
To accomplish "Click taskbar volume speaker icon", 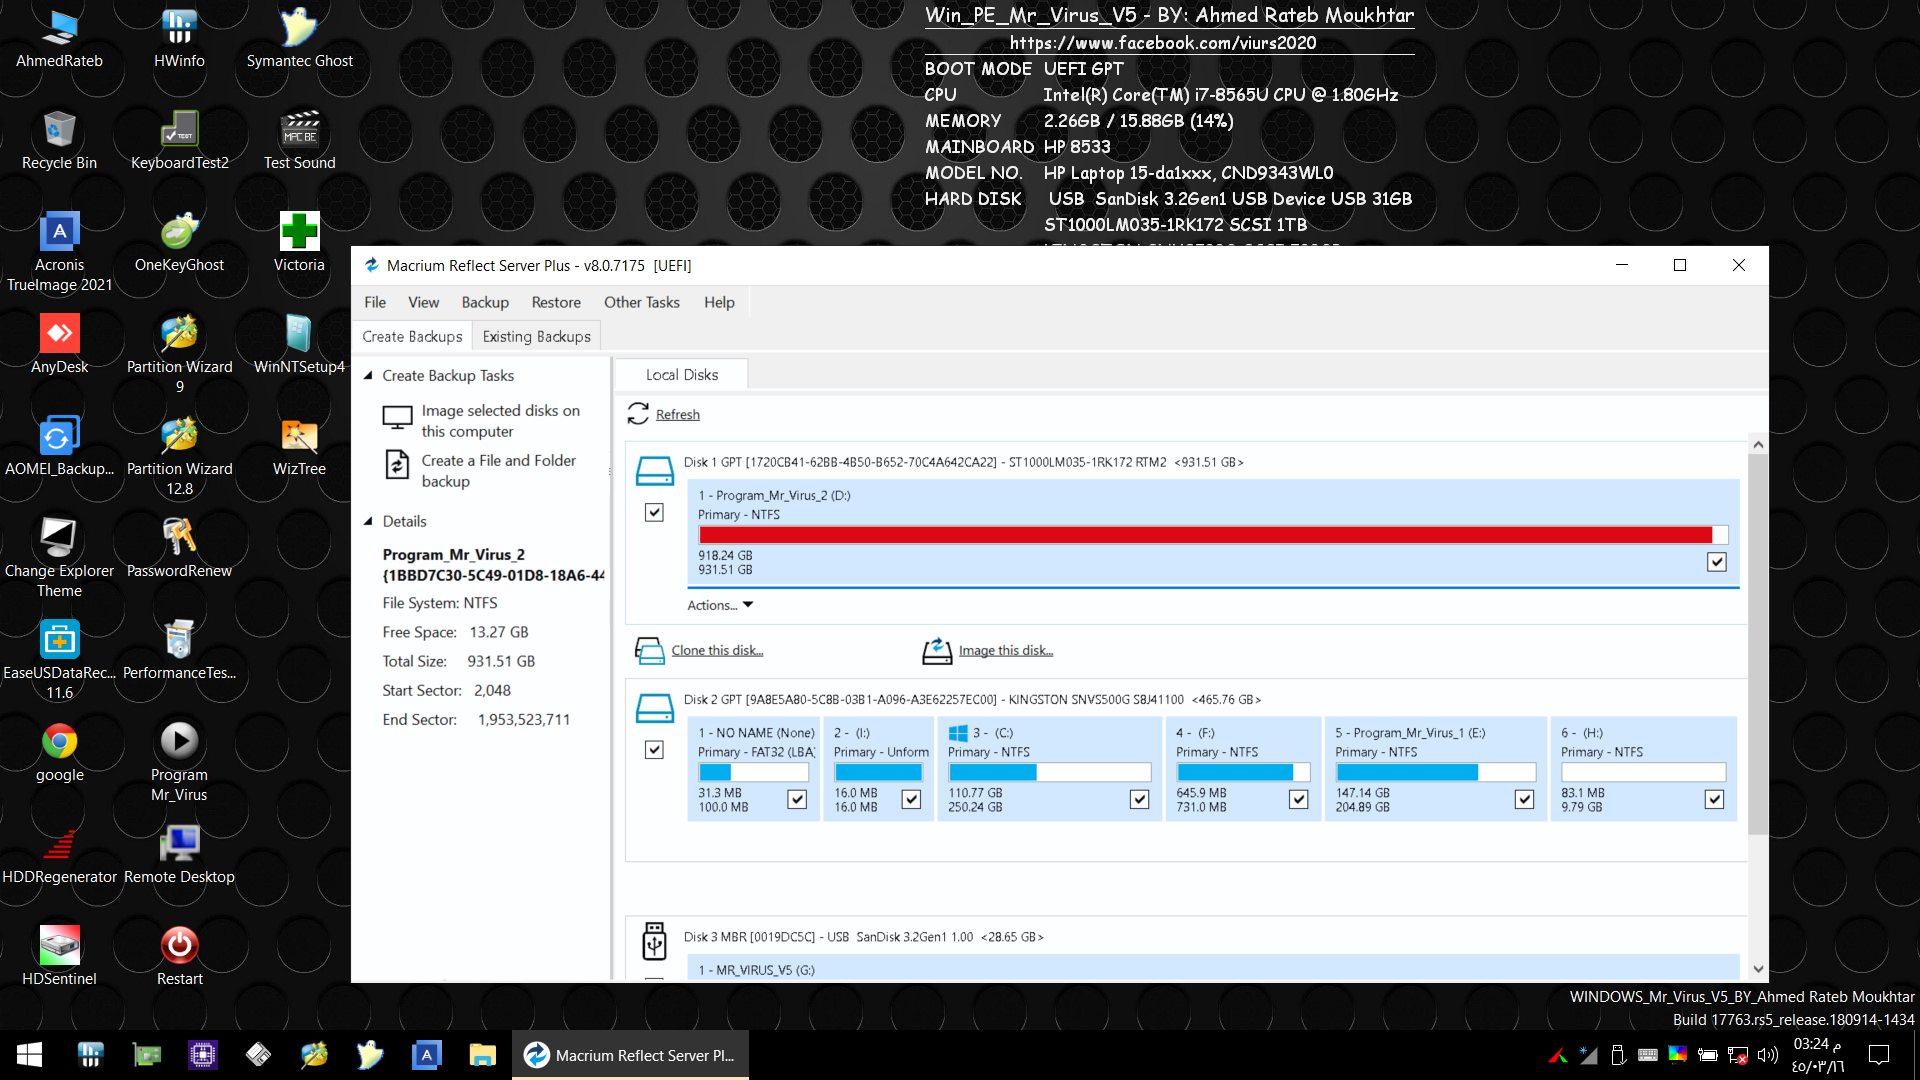I will [1768, 1055].
